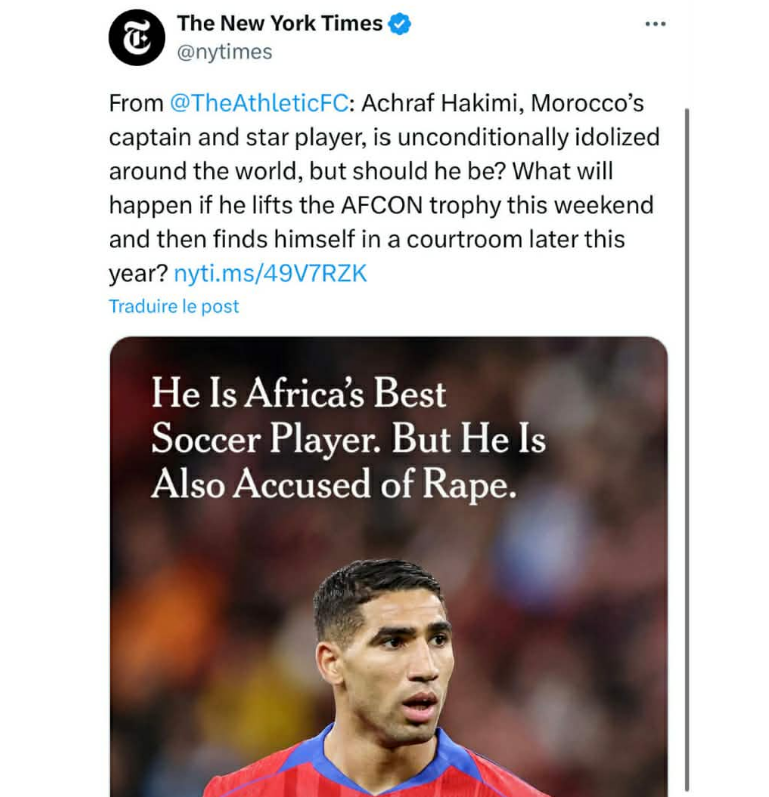Click the word "year?" before the link
The image size is (769, 797).
pos(138,273)
